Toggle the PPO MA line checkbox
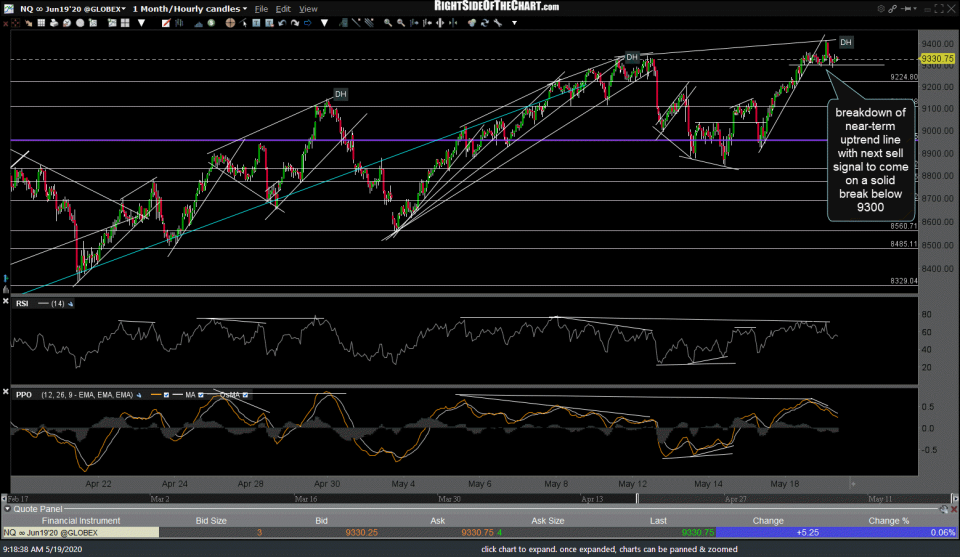The width and height of the screenshot is (960, 557). [201, 395]
